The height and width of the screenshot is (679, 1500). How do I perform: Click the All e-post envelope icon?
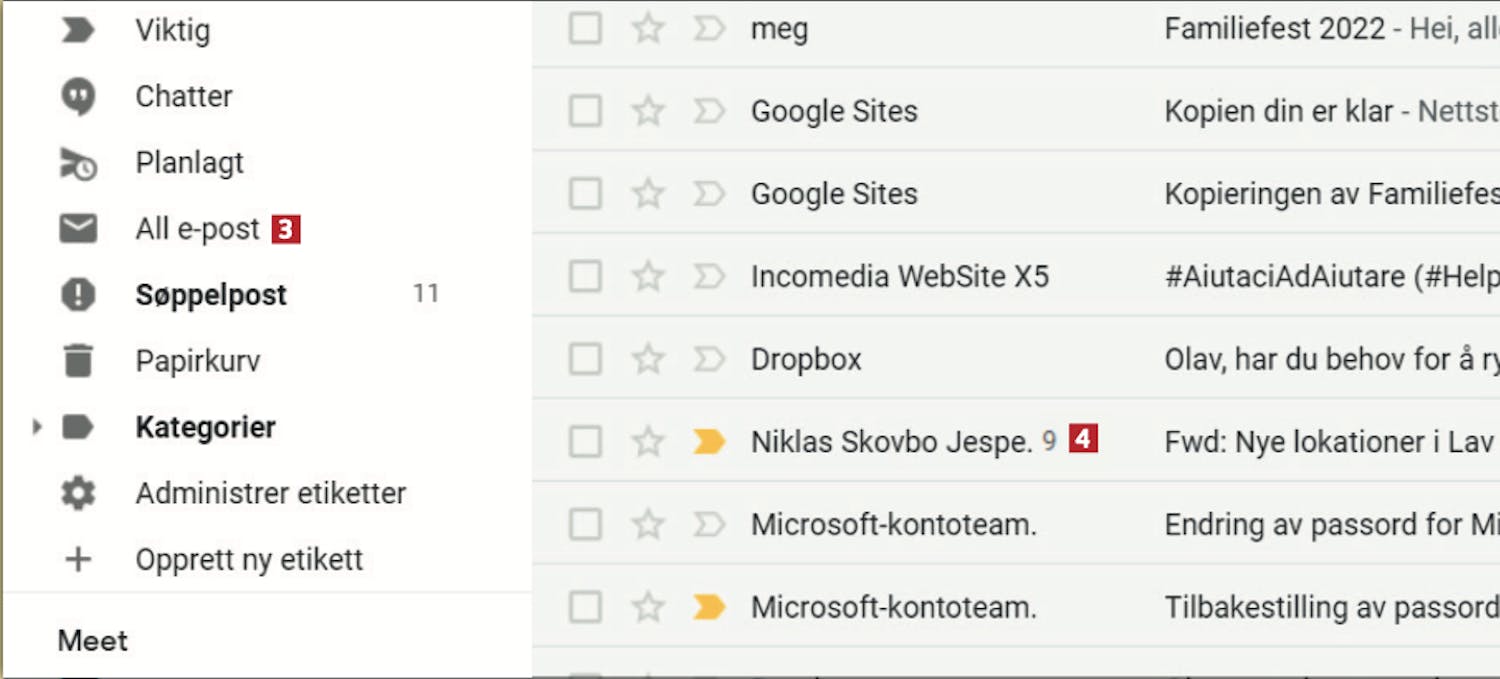(x=78, y=229)
